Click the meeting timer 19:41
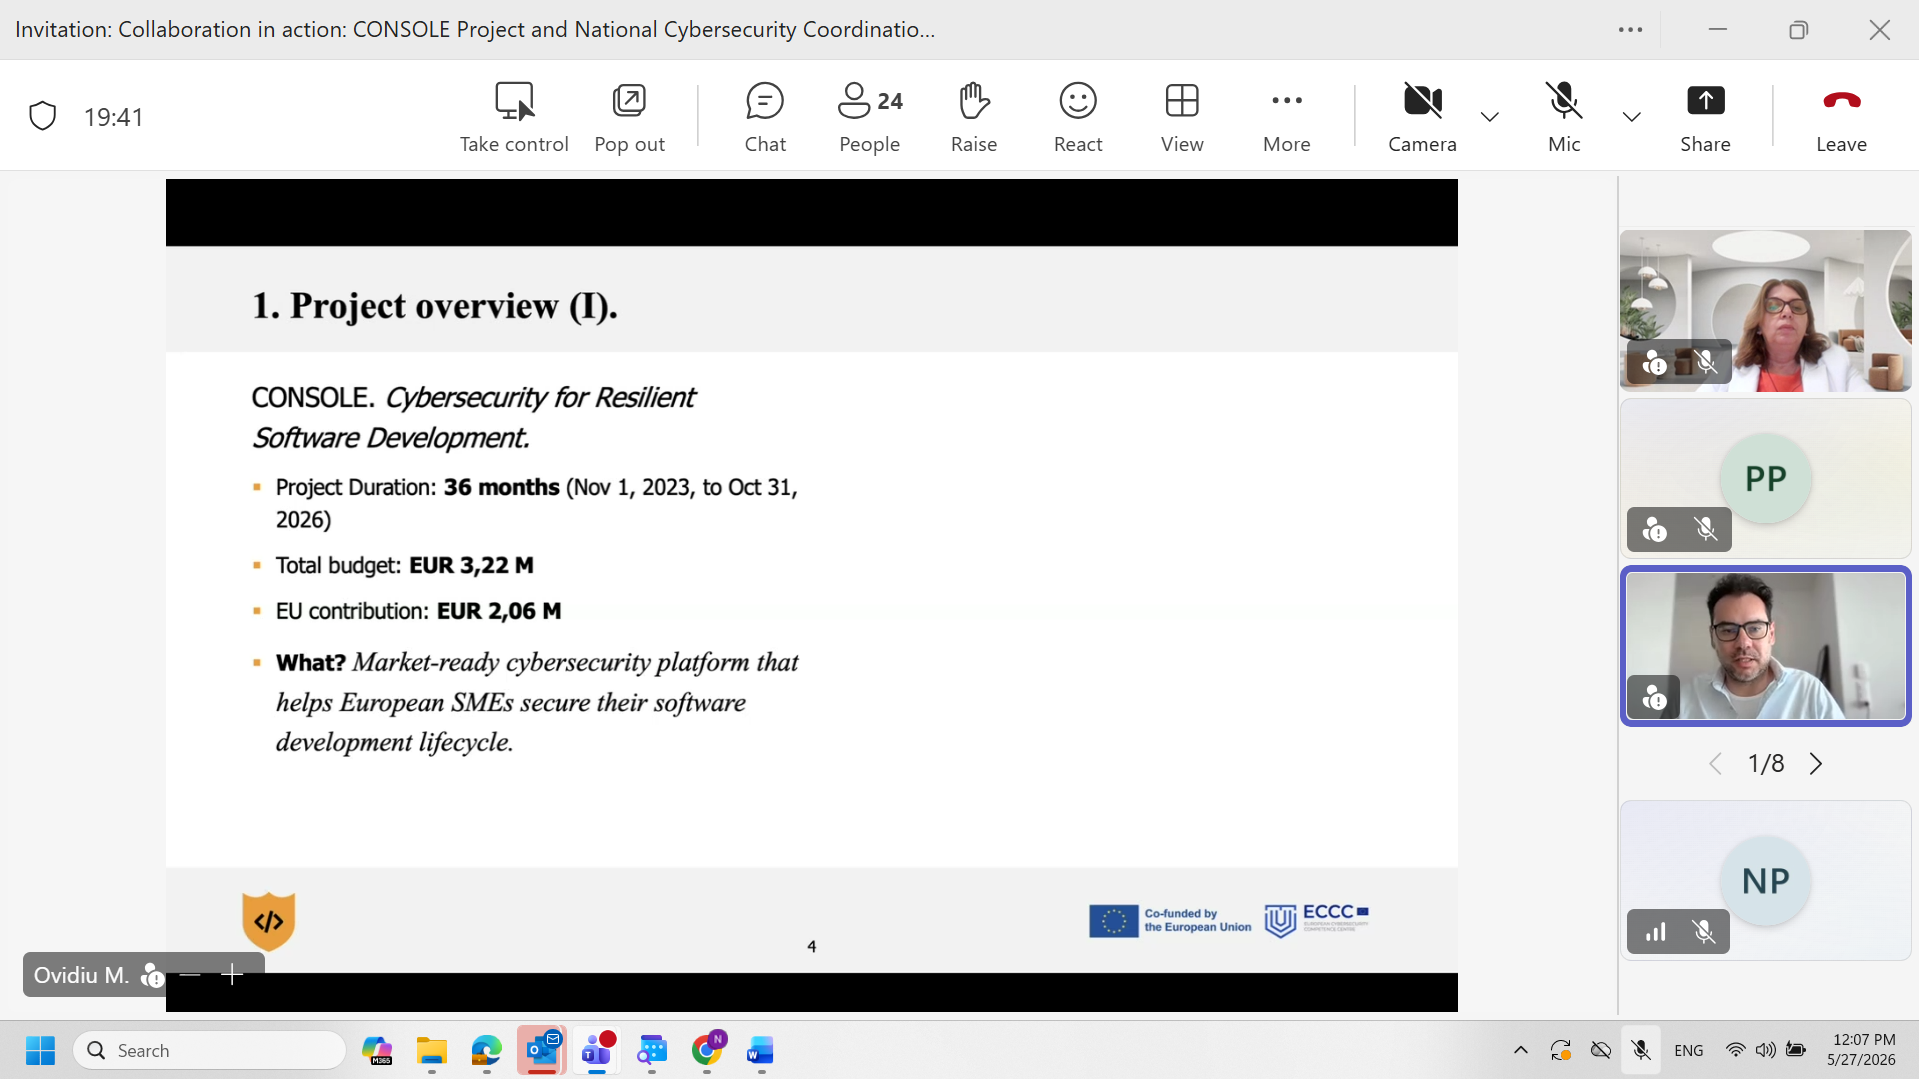 [113, 117]
